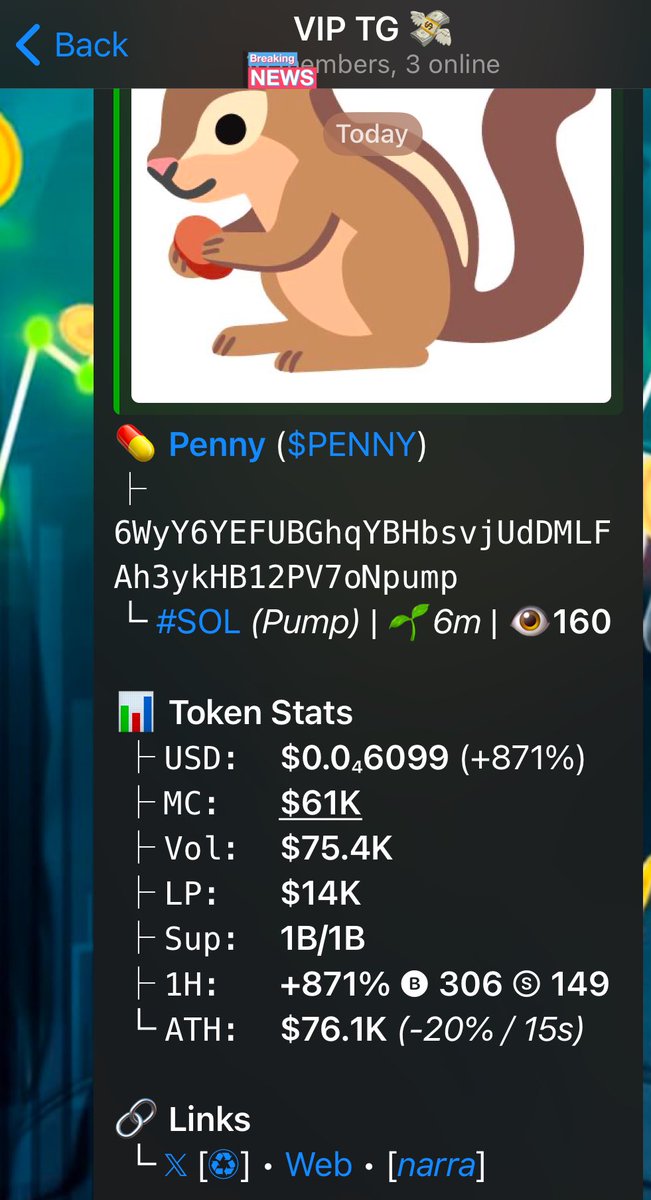
Task: Open the X twitter link icon
Action: point(175,1166)
